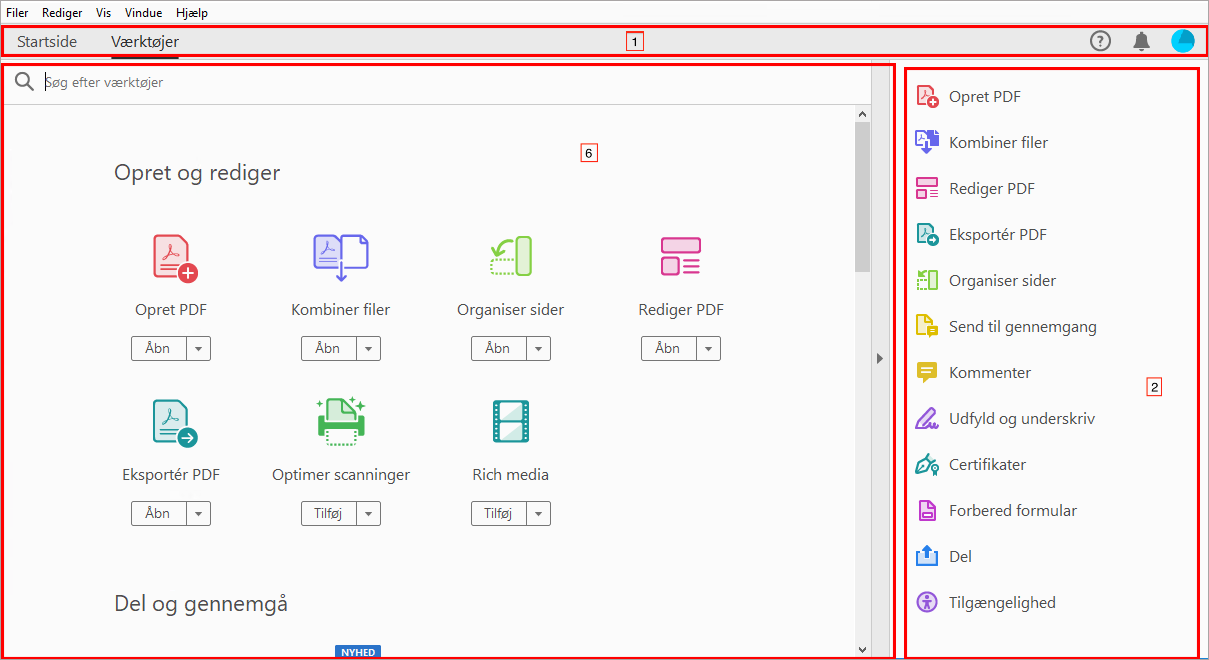The image size is (1209, 660).
Task: Click the NYHED badge
Action: click(358, 652)
